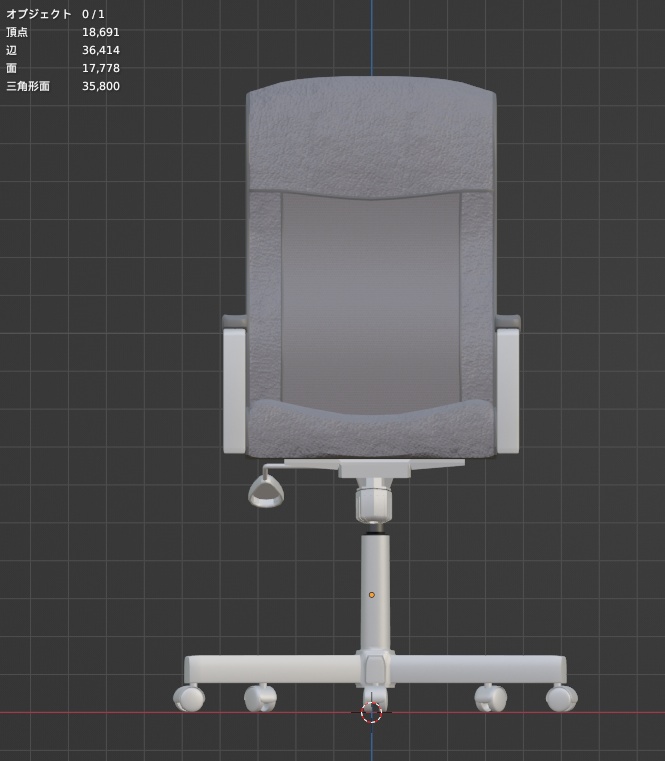Click the smooth mesh panel of the backrest

pyautogui.click(x=371, y=301)
